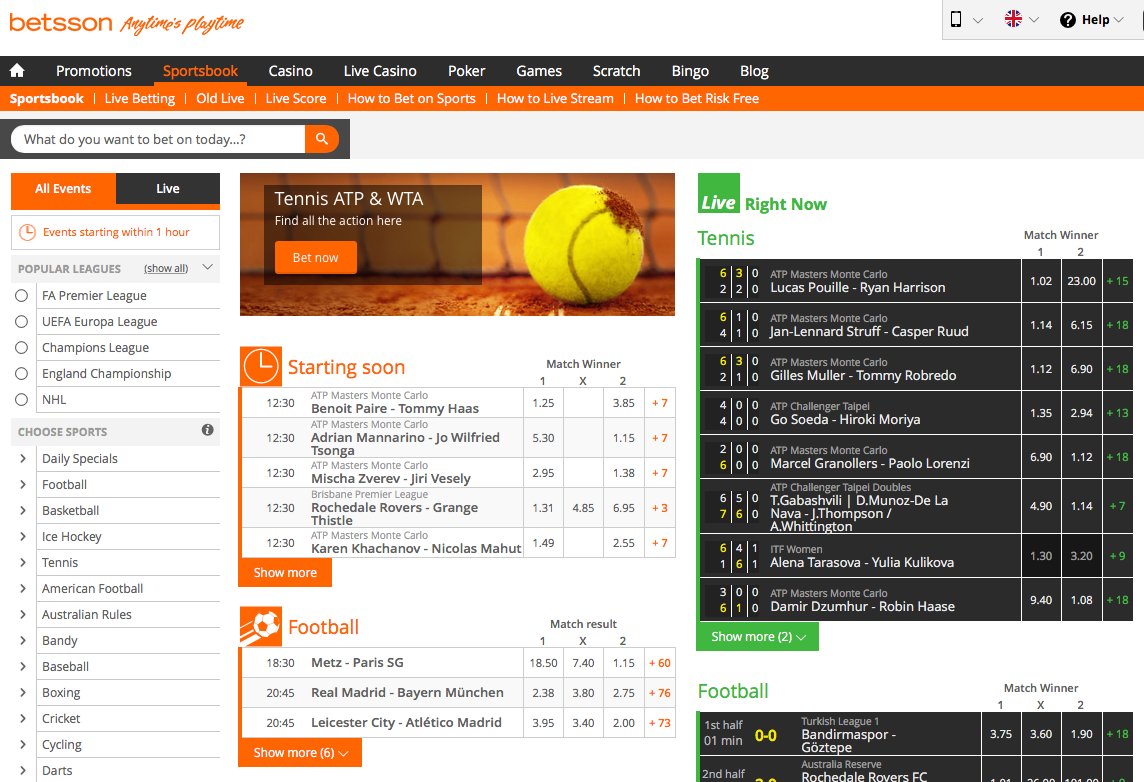Select odds 9.40 for Damir Dzumhur
1144x782 pixels.
click(1041, 600)
